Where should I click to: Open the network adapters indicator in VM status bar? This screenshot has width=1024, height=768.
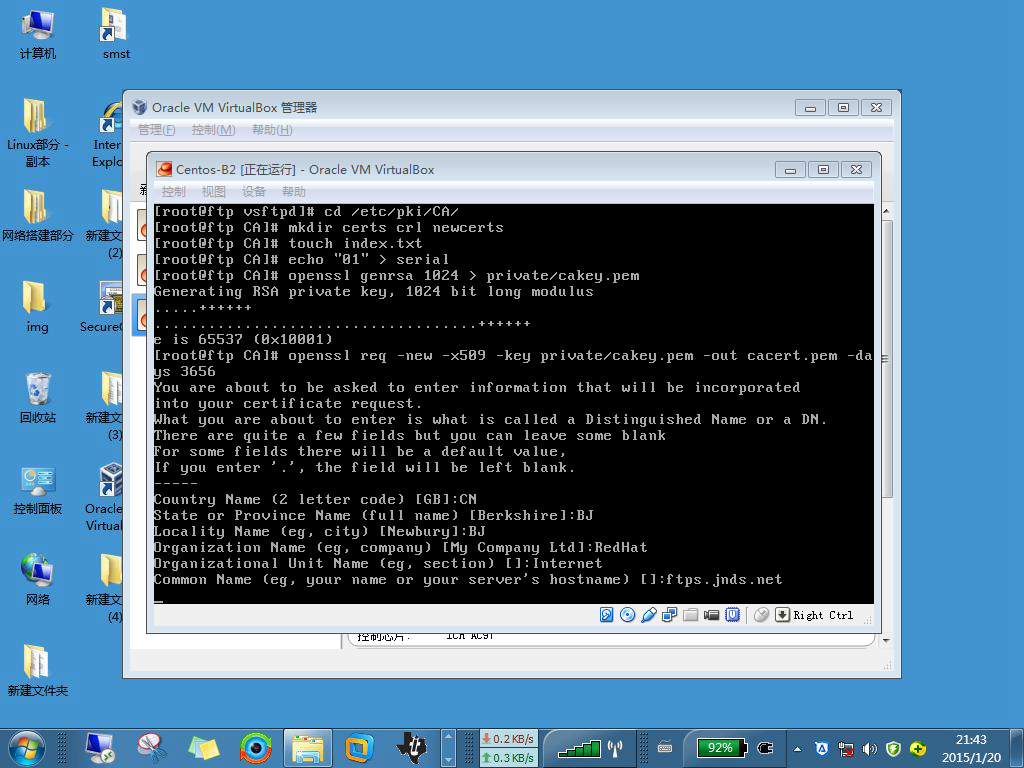pos(669,615)
